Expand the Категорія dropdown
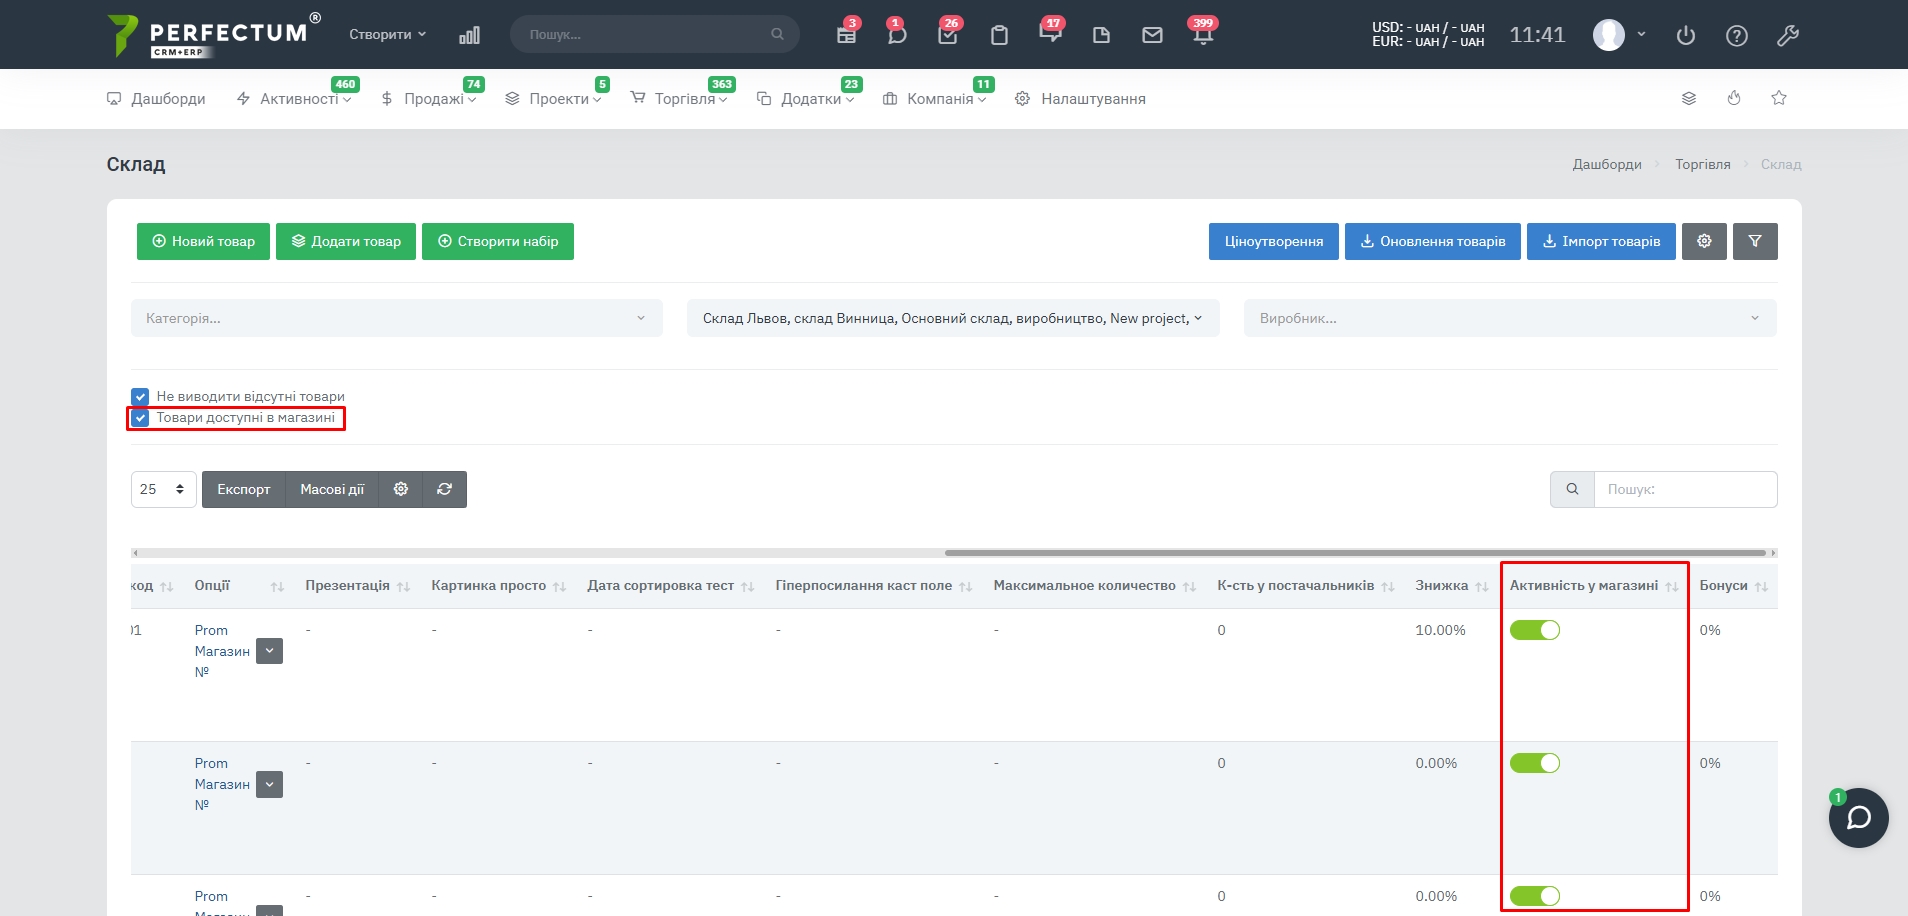The height and width of the screenshot is (916, 1908). pyautogui.click(x=396, y=318)
